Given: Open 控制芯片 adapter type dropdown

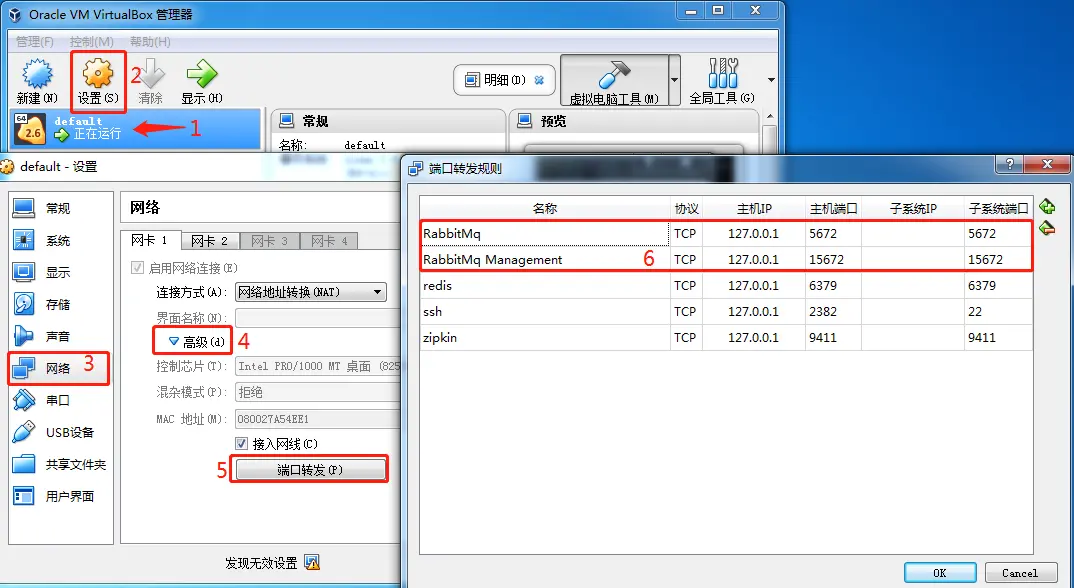Looking at the screenshot, I should [x=319, y=367].
